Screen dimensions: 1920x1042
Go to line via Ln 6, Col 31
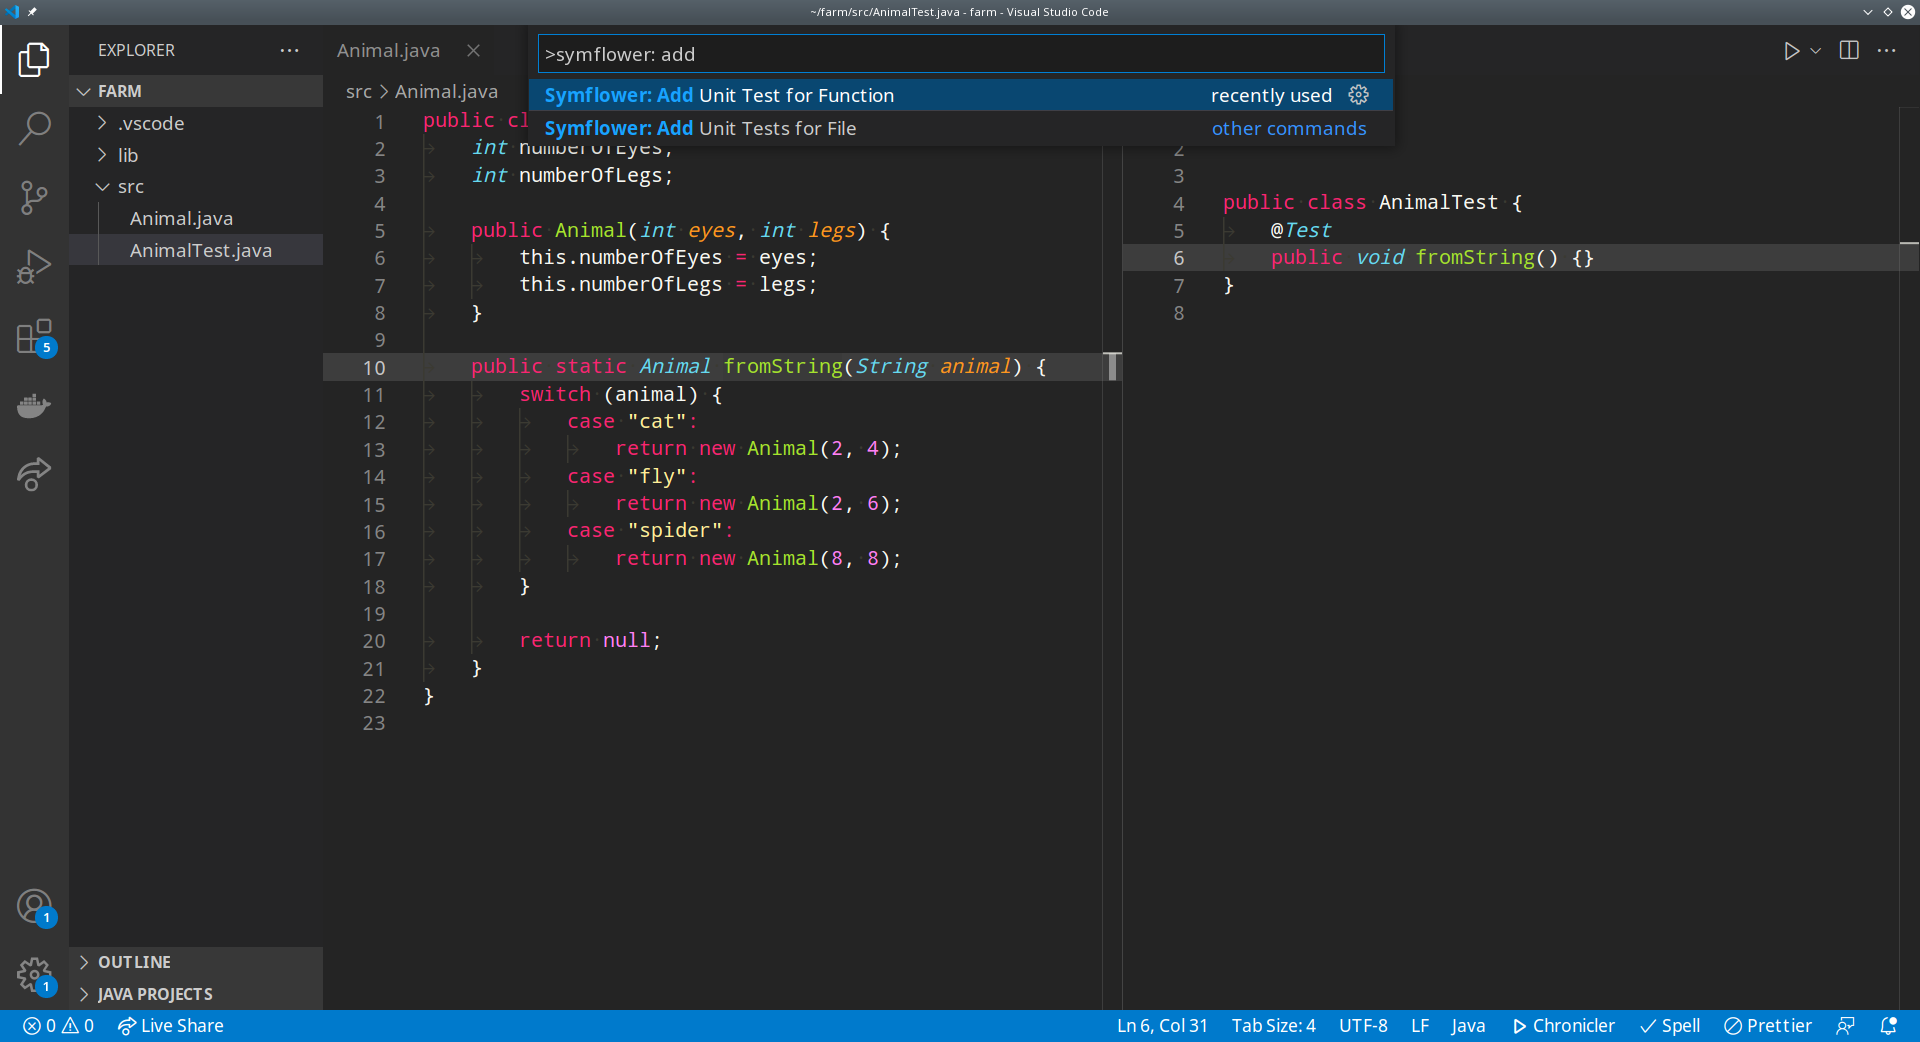click(1162, 1026)
